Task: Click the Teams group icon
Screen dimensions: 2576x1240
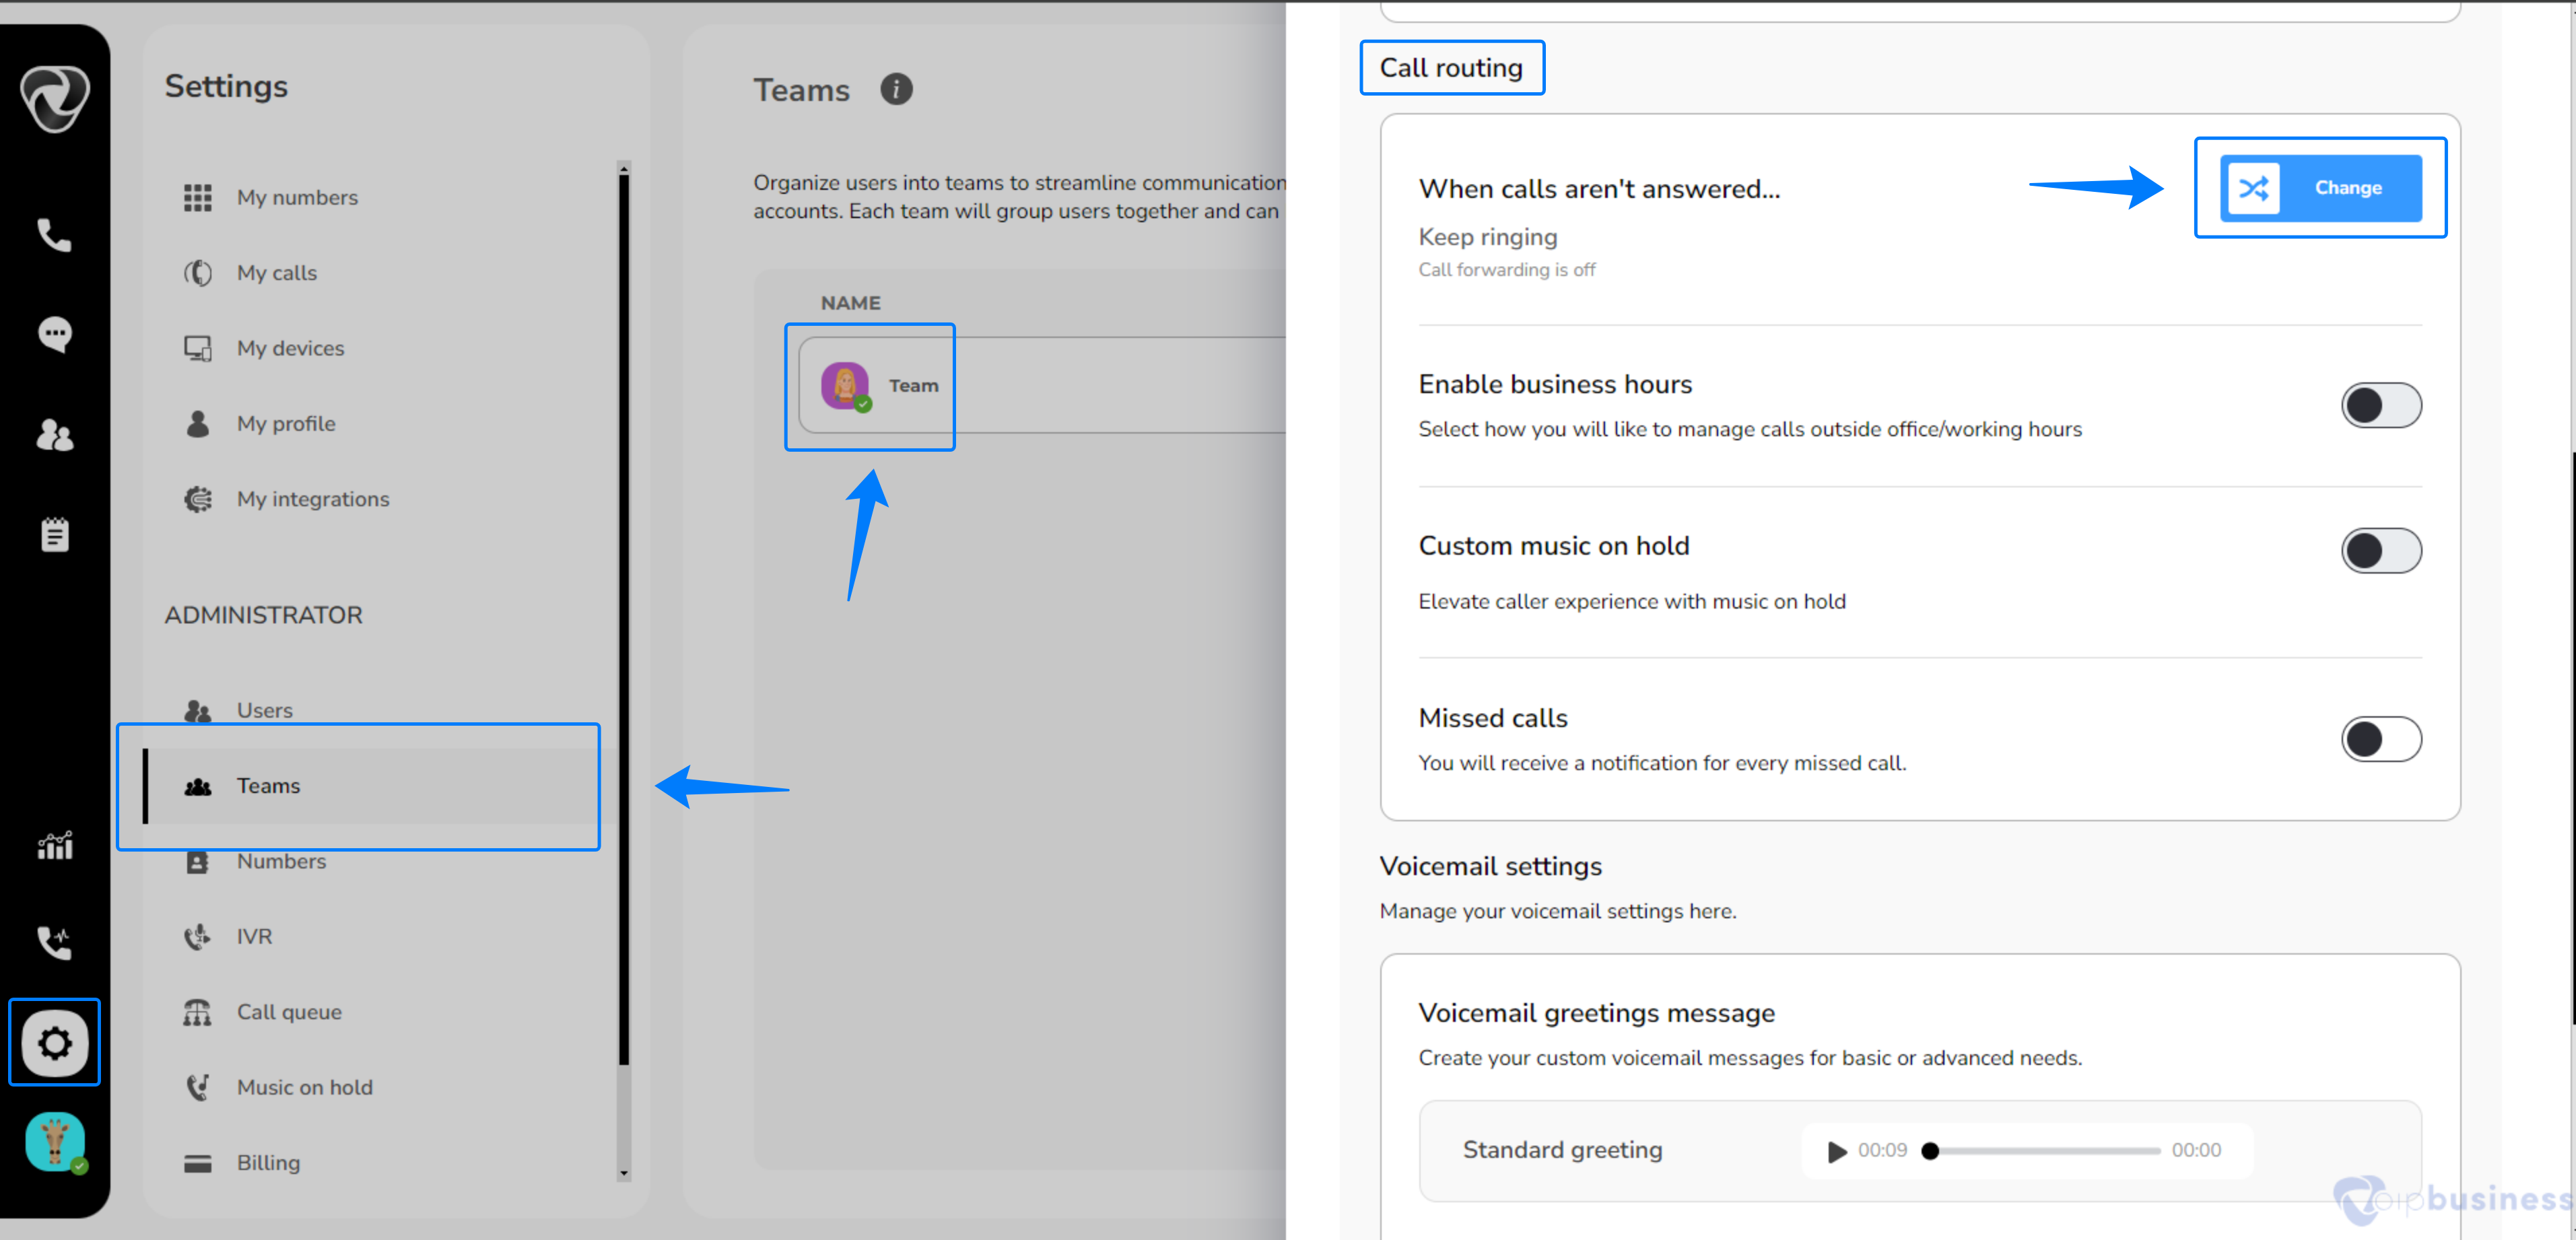Action: (x=197, y=786)
